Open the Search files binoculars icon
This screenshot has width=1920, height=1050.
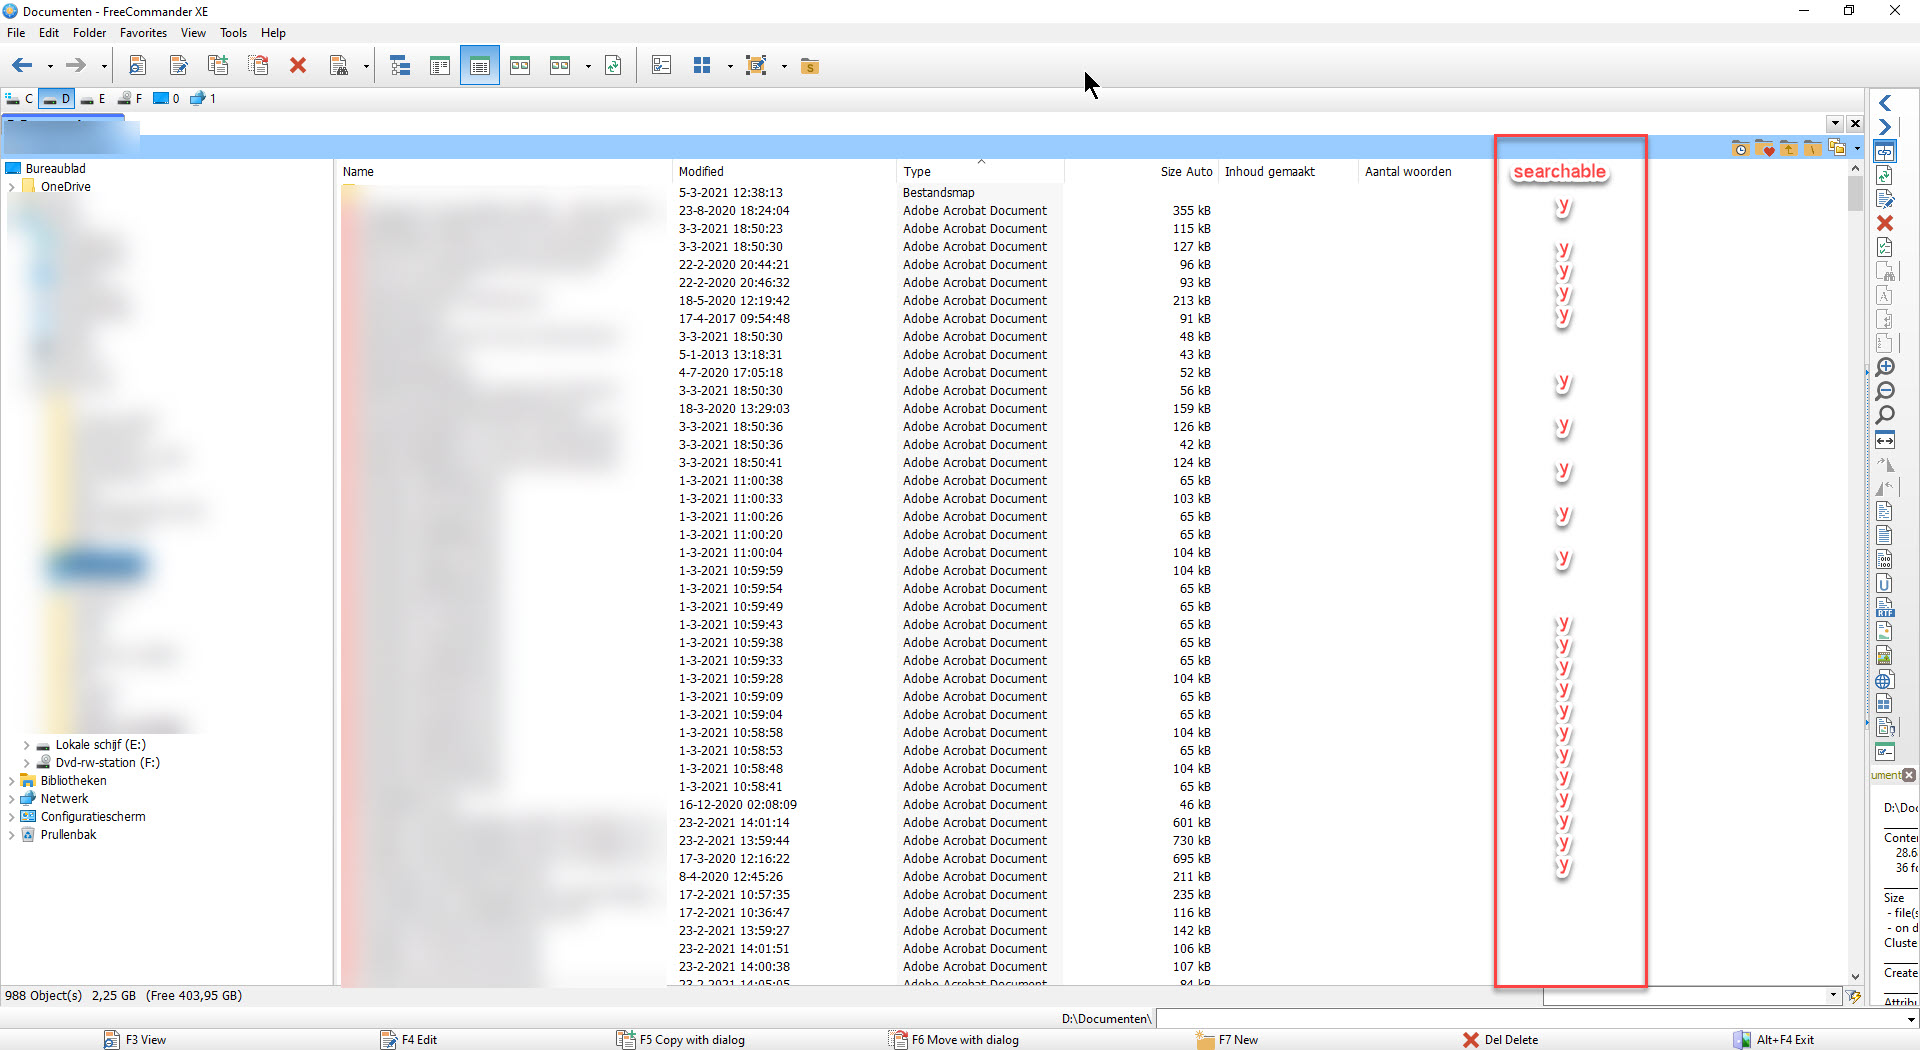click(x=339, y=66)
